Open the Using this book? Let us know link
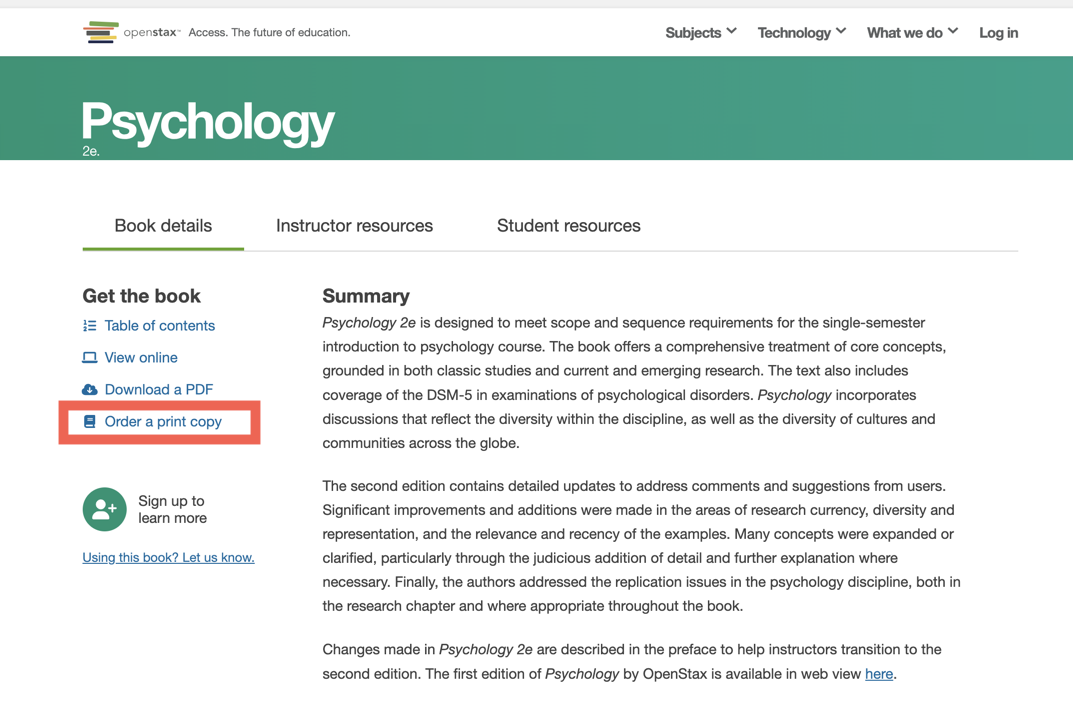Image resolution: width=1073 pixels, height=702 pixels. [167, 557]
